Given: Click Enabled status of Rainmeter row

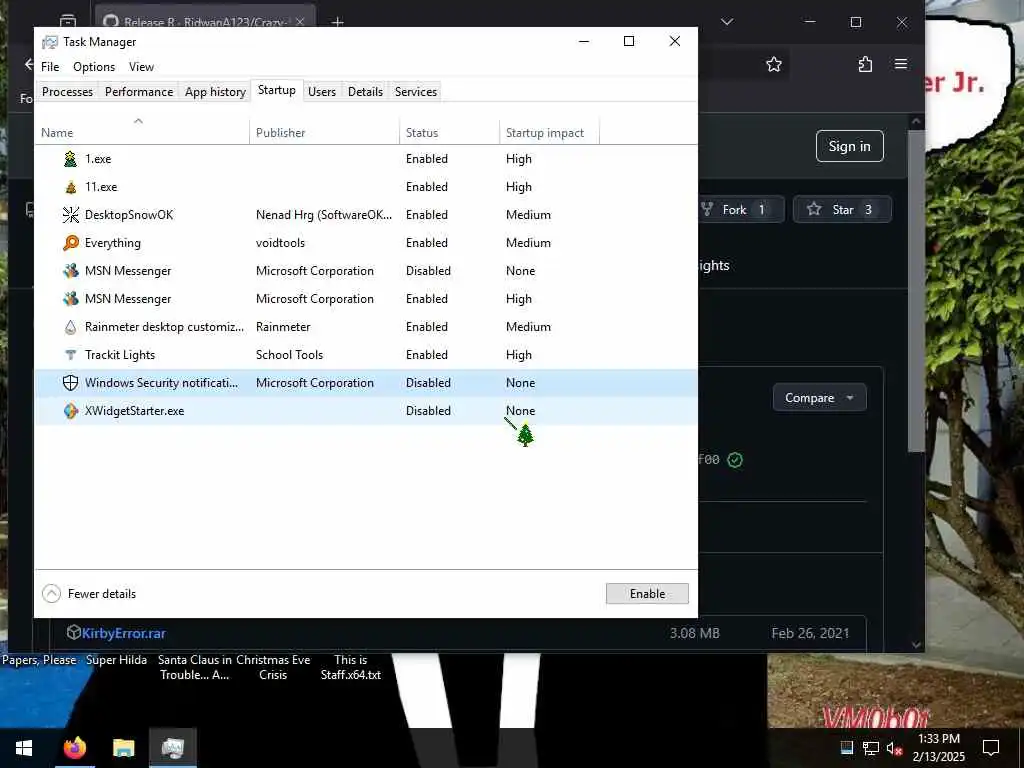Looking at the screenshot, I should coord(426,327).
